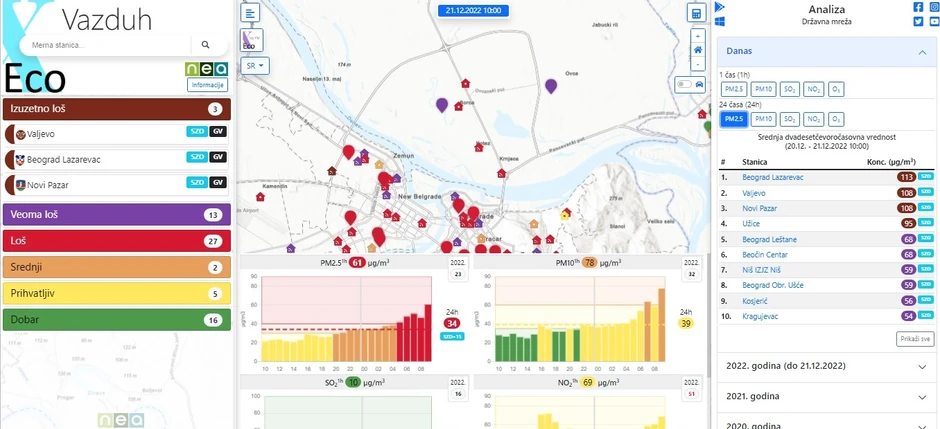Open the Twitter page icon
The width and height of the screenshot is (940, 429).
point(918,22)
